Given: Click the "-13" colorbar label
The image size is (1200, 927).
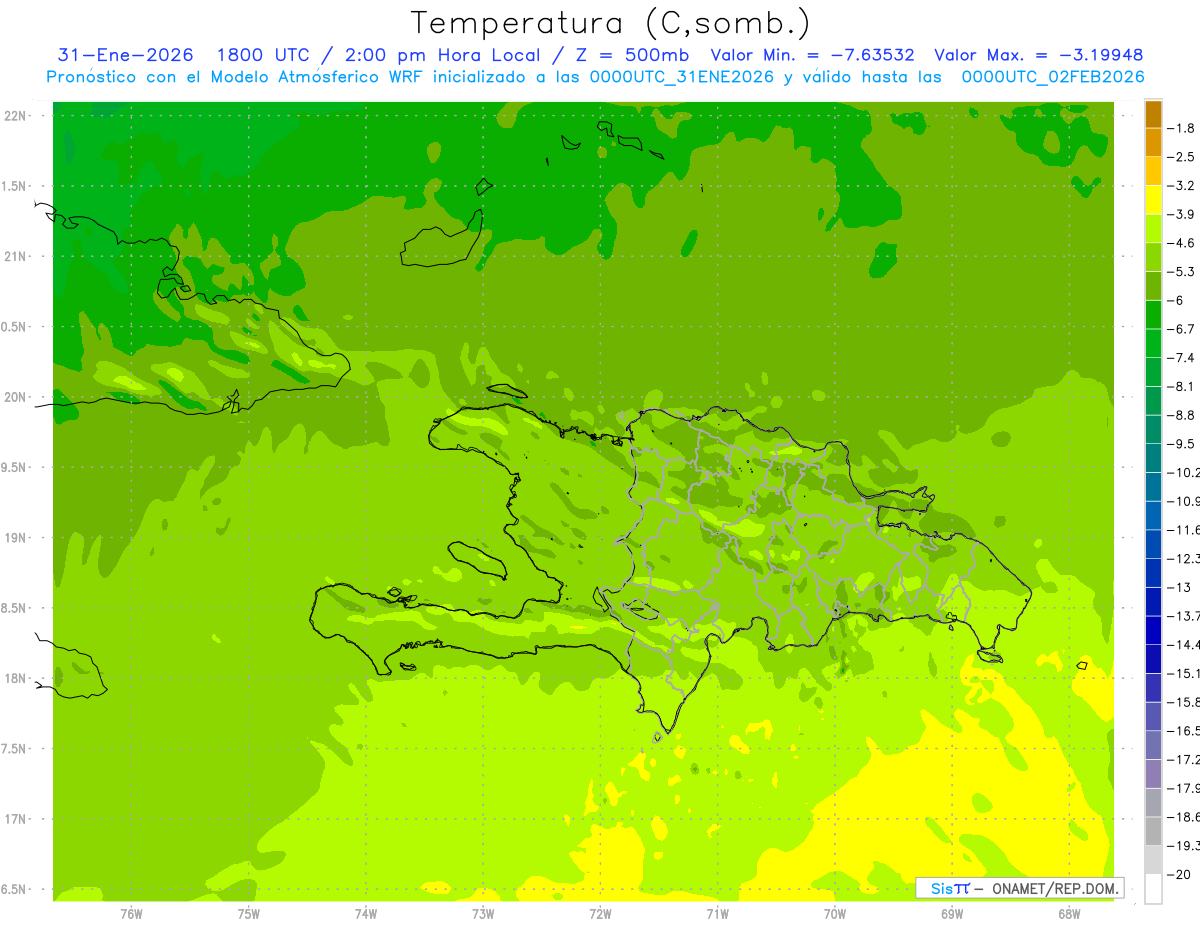Looking at the screenshot, I should [x=1180, y=587].
